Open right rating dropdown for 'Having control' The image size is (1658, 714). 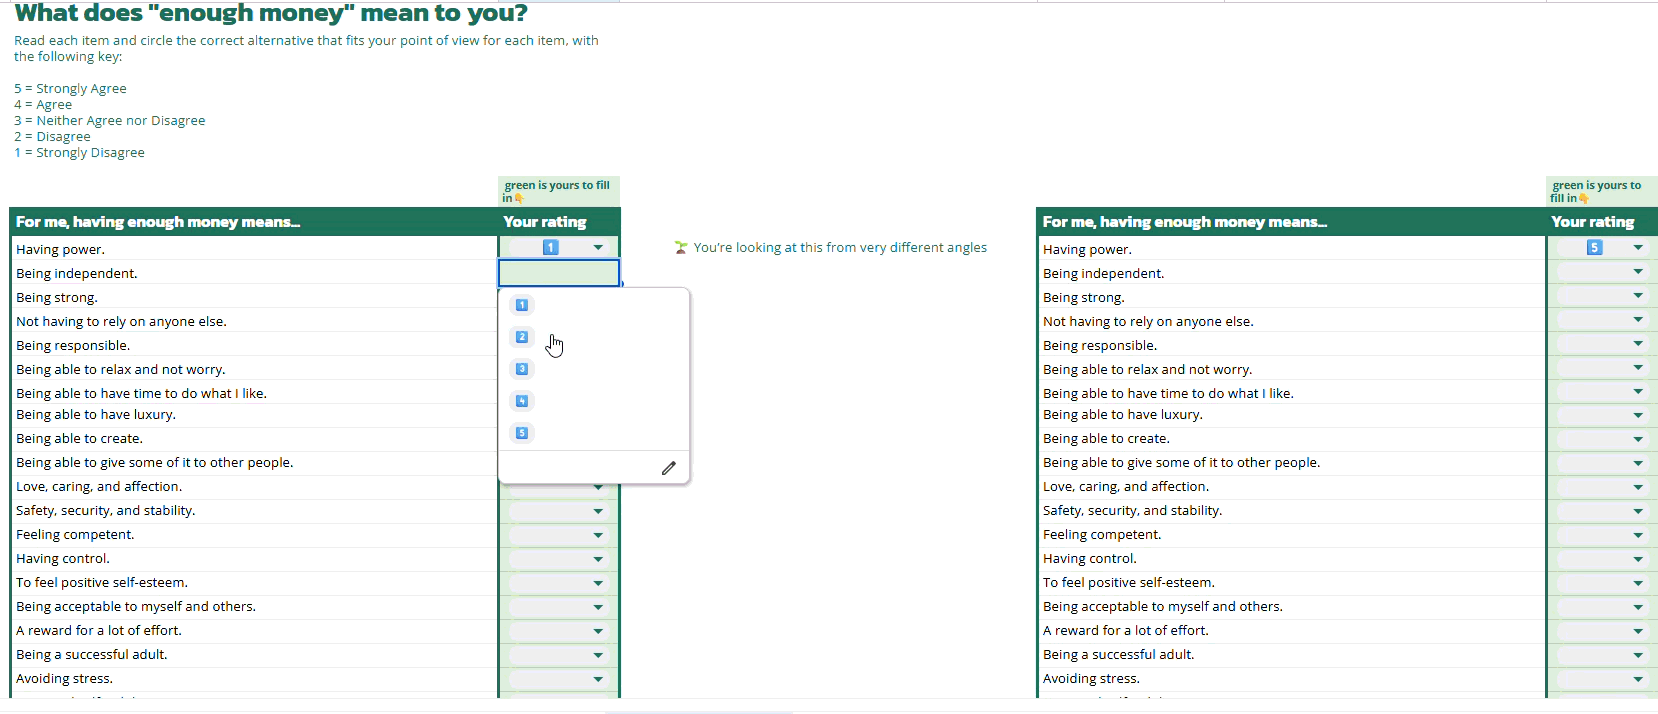pos(1638,559)
